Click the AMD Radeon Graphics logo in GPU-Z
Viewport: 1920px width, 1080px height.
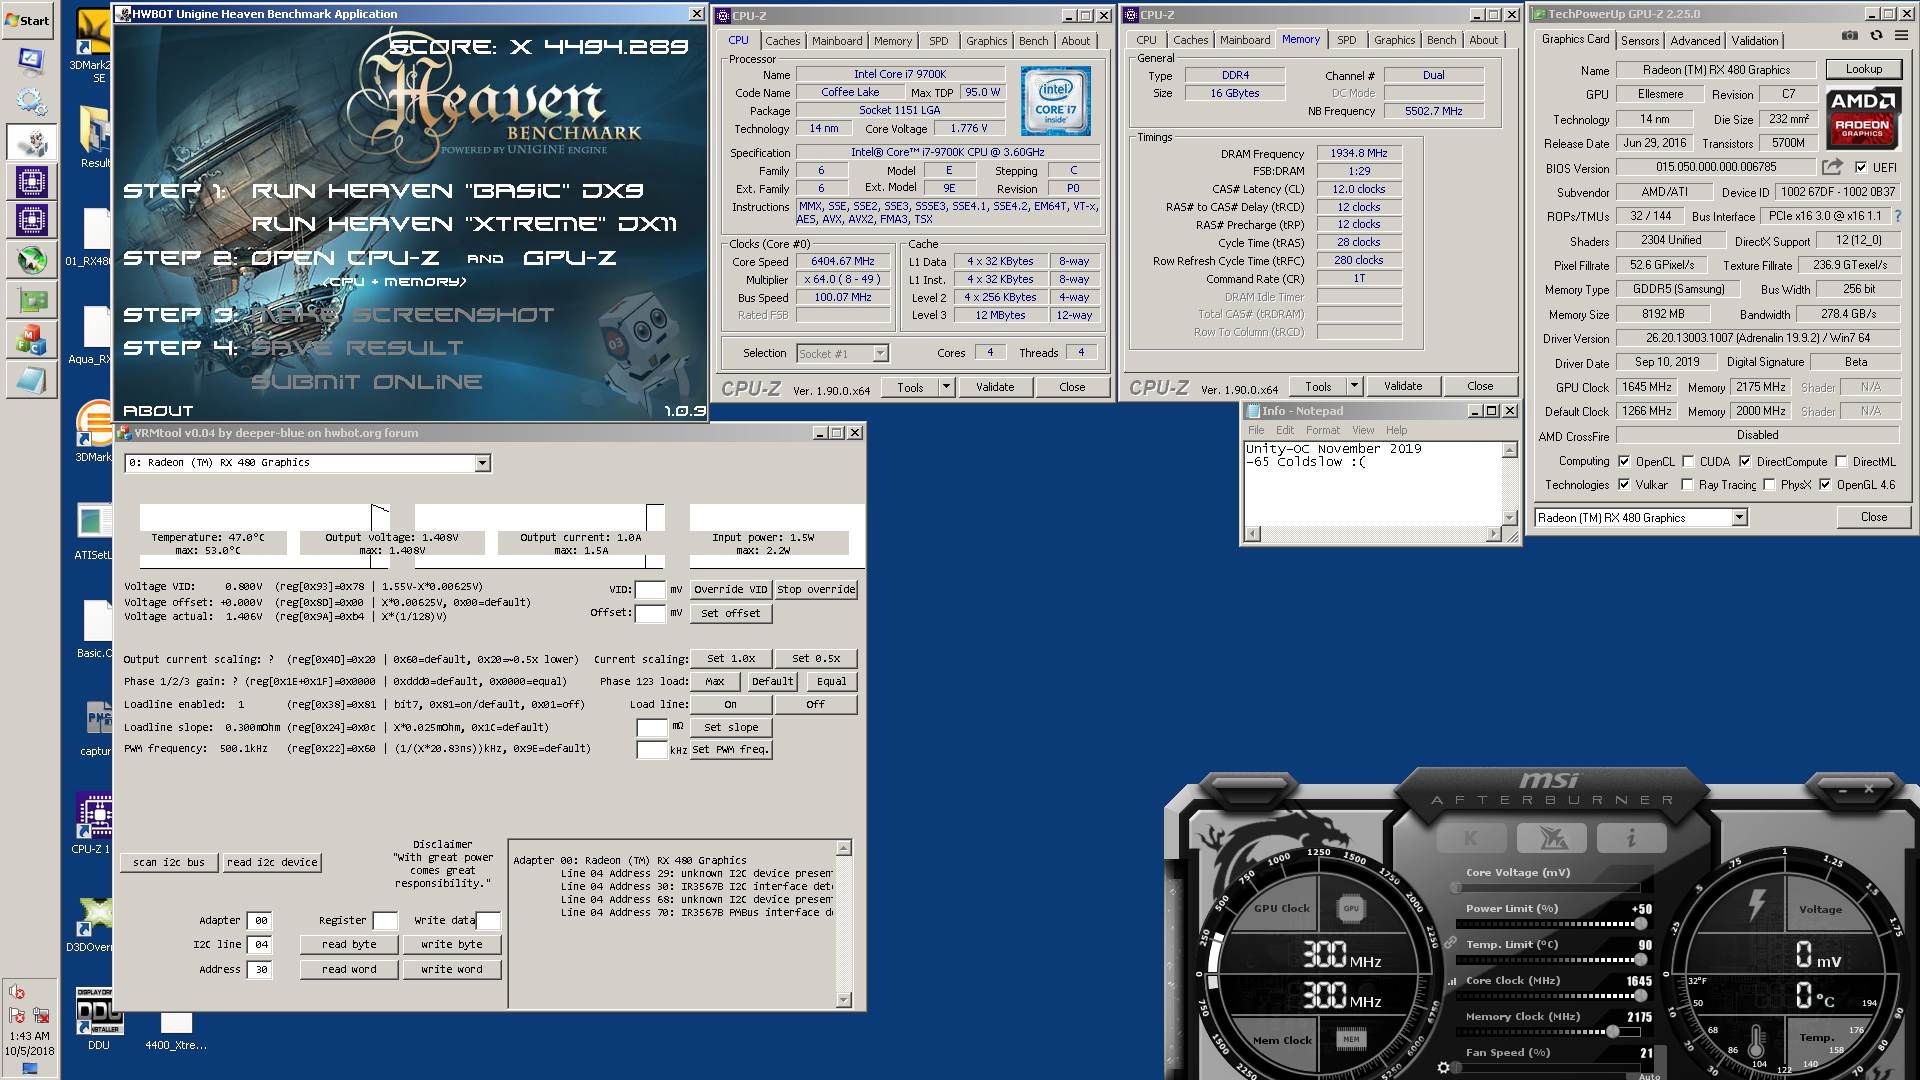click(x=1862, y=119)
